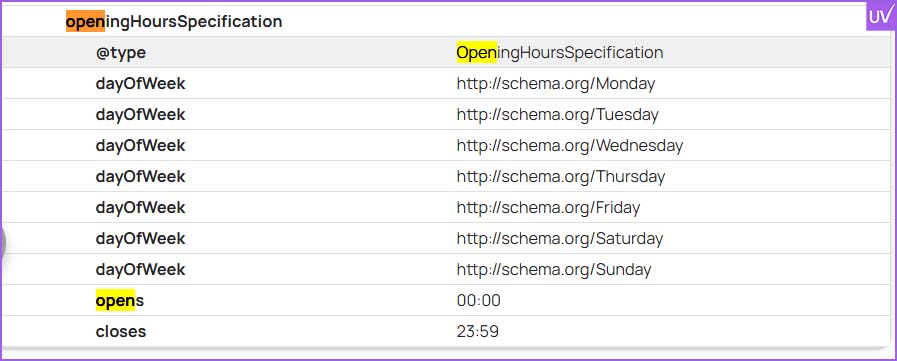
Task: Click the gray handle at left edge
Action: 3,244
